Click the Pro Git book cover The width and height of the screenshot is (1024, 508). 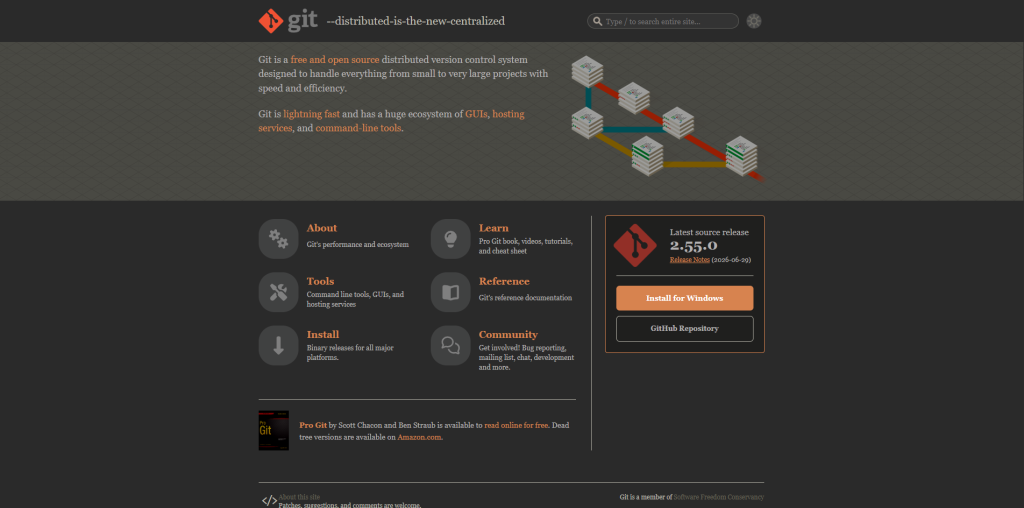pos(274,430)
